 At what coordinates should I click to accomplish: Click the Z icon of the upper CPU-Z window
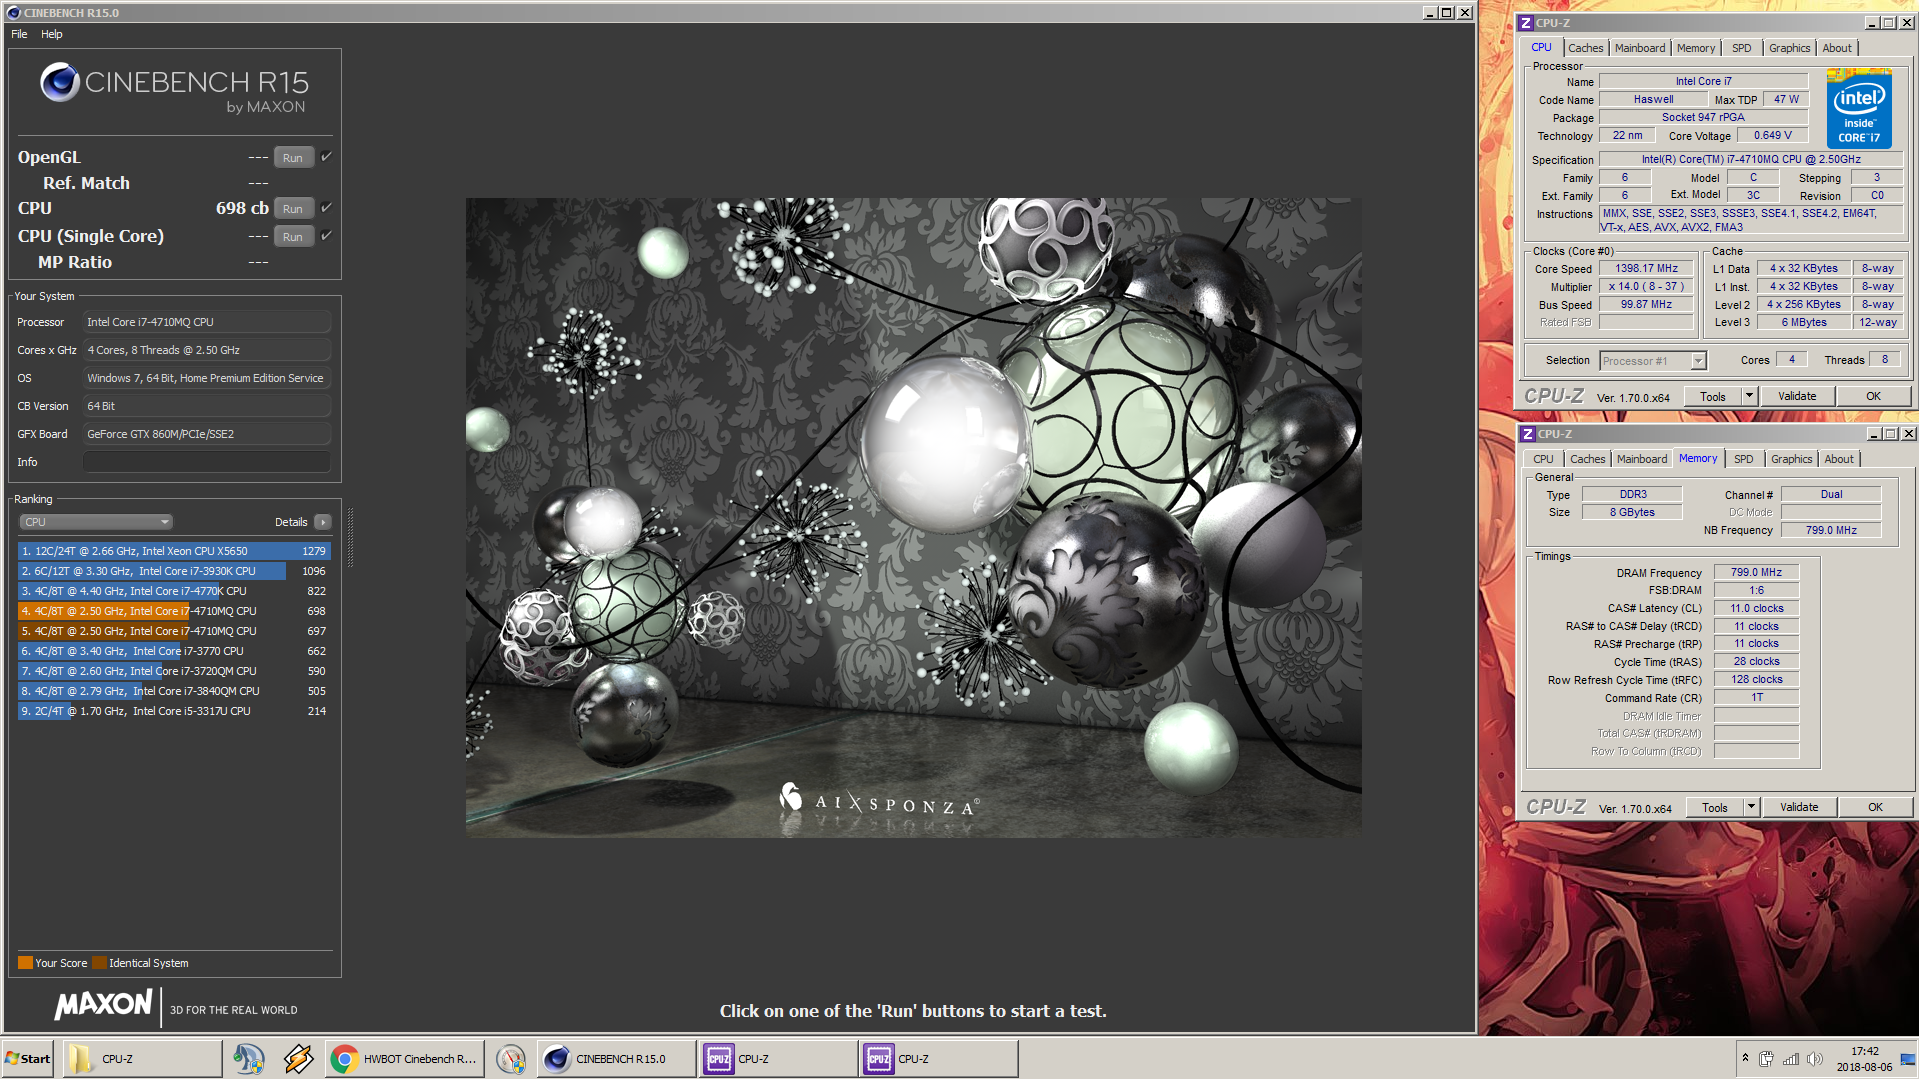point(1525,23)
